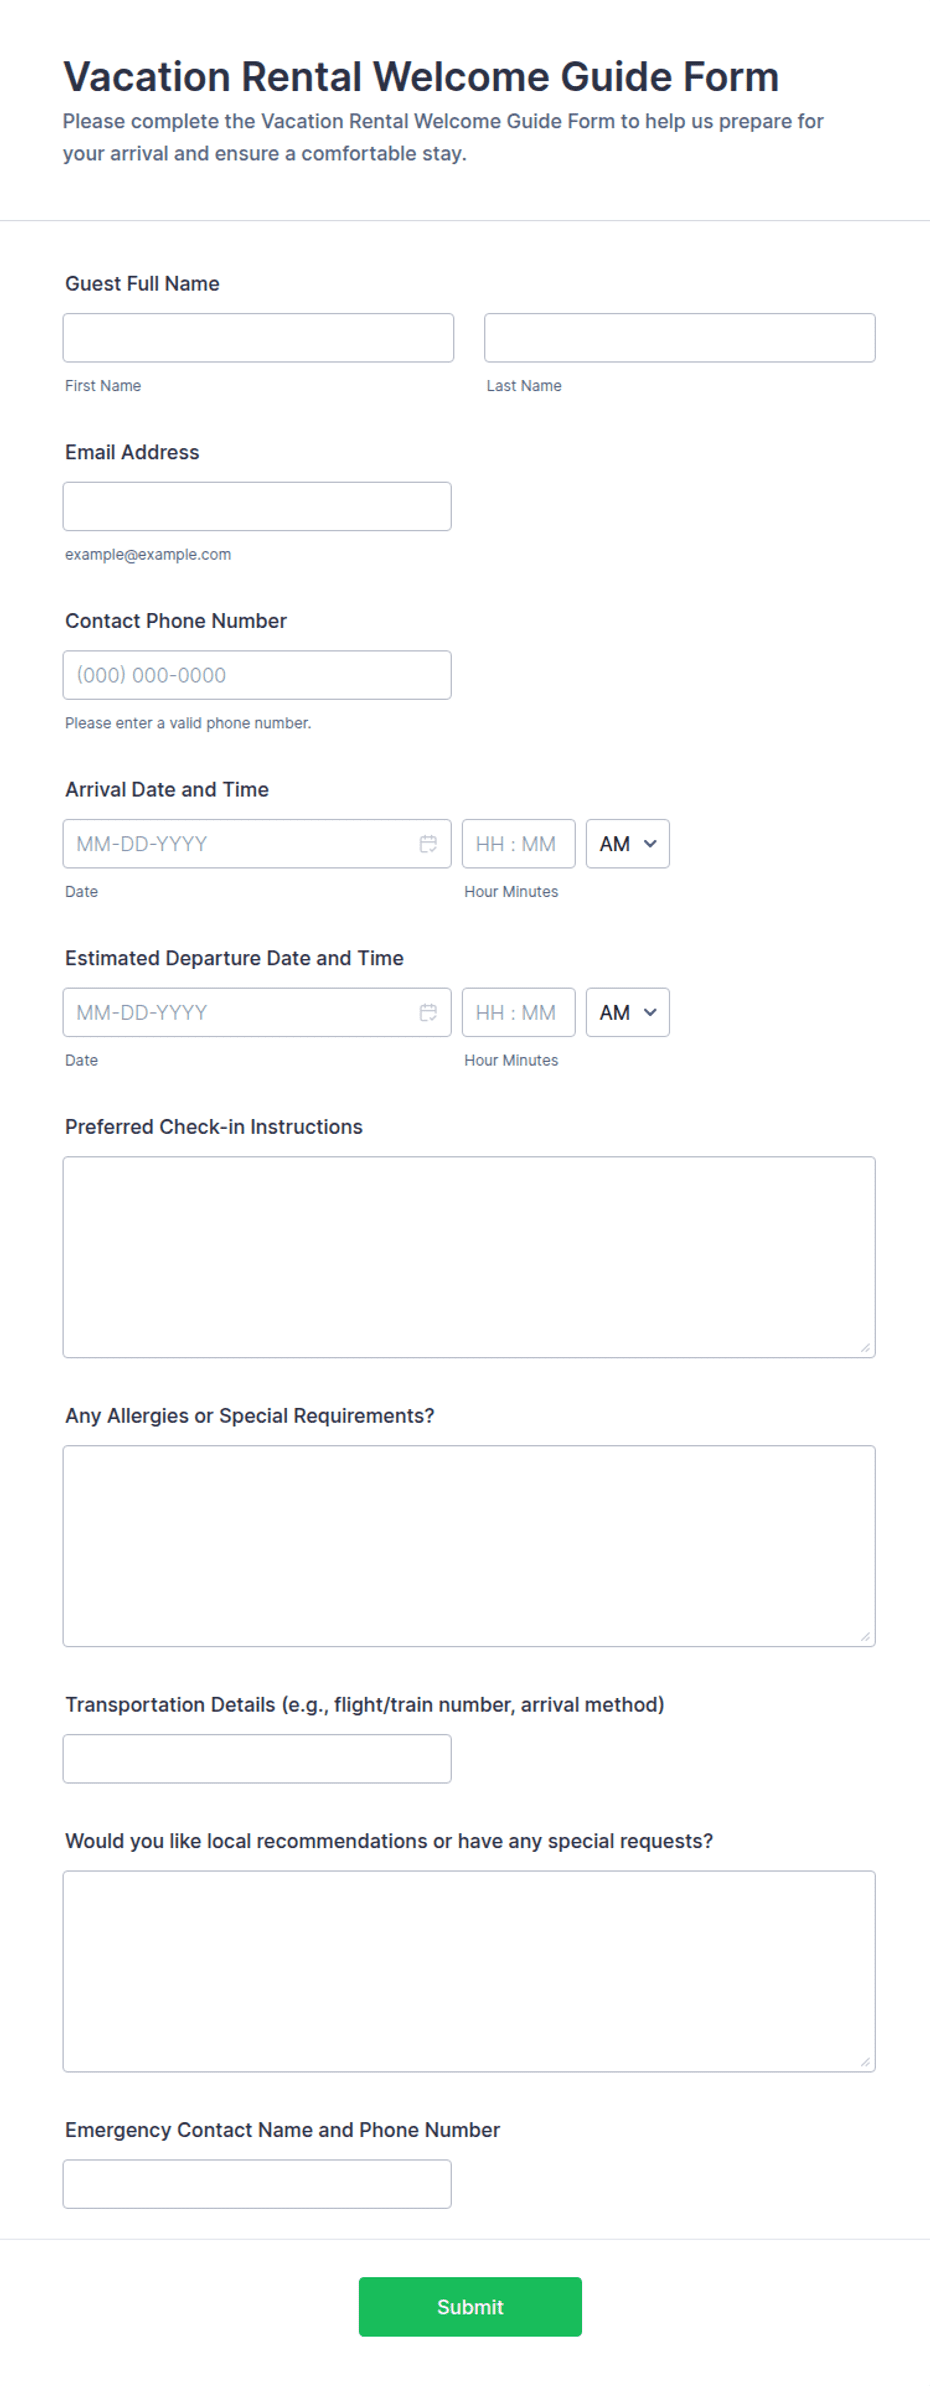Focus the Emergency Contact Name and Phone field
The image size is (930, 2386).
257,2184
